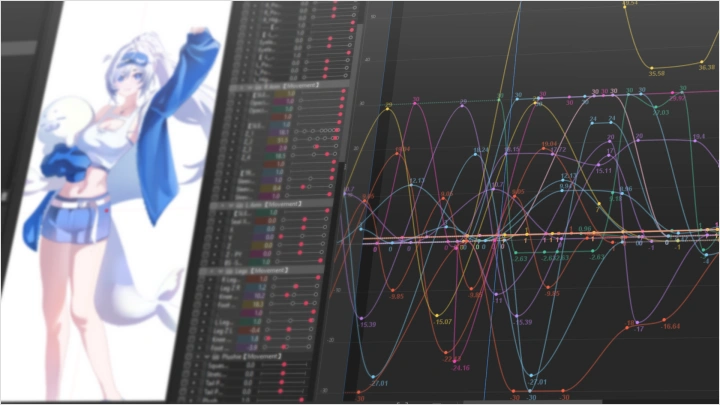Collapse the R Arm [Movement] group
Viewport: 720px width, 405px height.
click(x=252, y=86)
